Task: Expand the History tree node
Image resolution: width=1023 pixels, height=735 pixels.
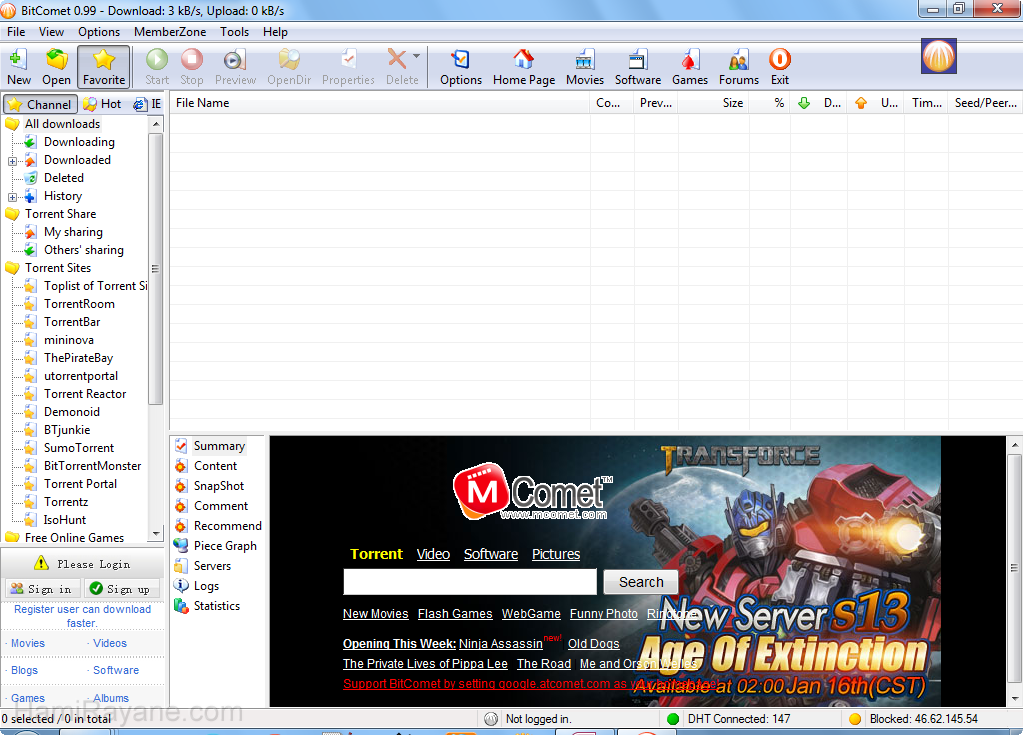Action: tap(12, 197)
